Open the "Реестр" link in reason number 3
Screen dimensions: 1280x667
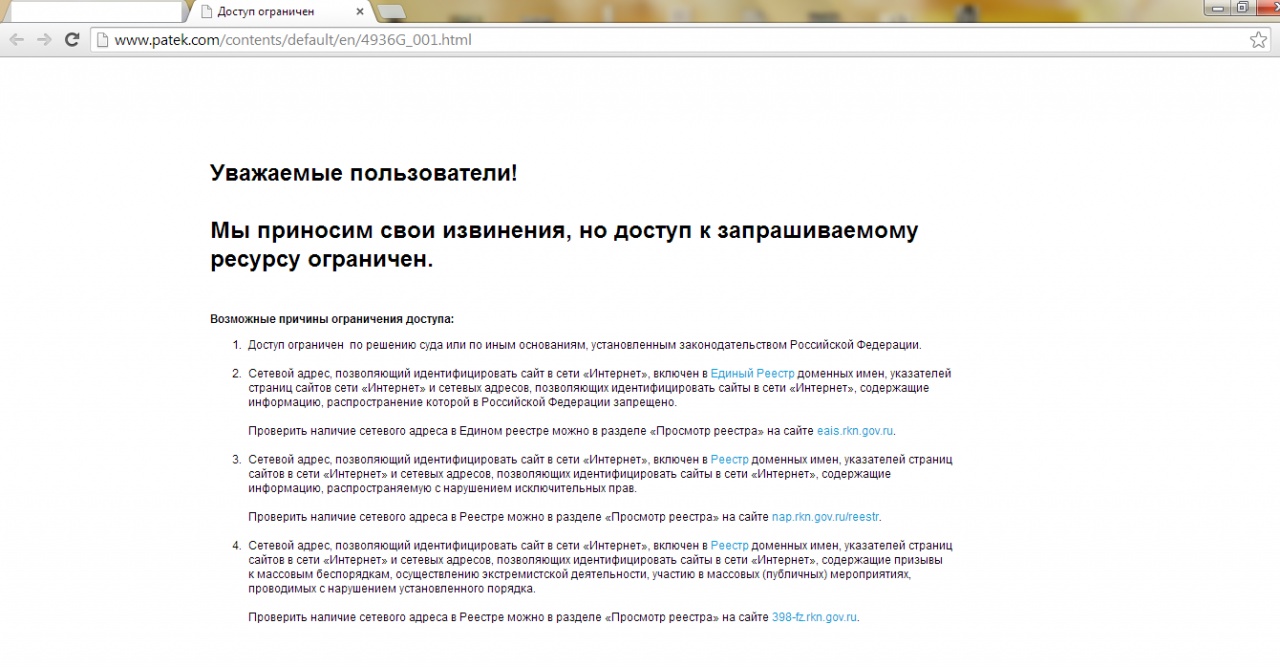pyautogui.click(x=729, y=460)
